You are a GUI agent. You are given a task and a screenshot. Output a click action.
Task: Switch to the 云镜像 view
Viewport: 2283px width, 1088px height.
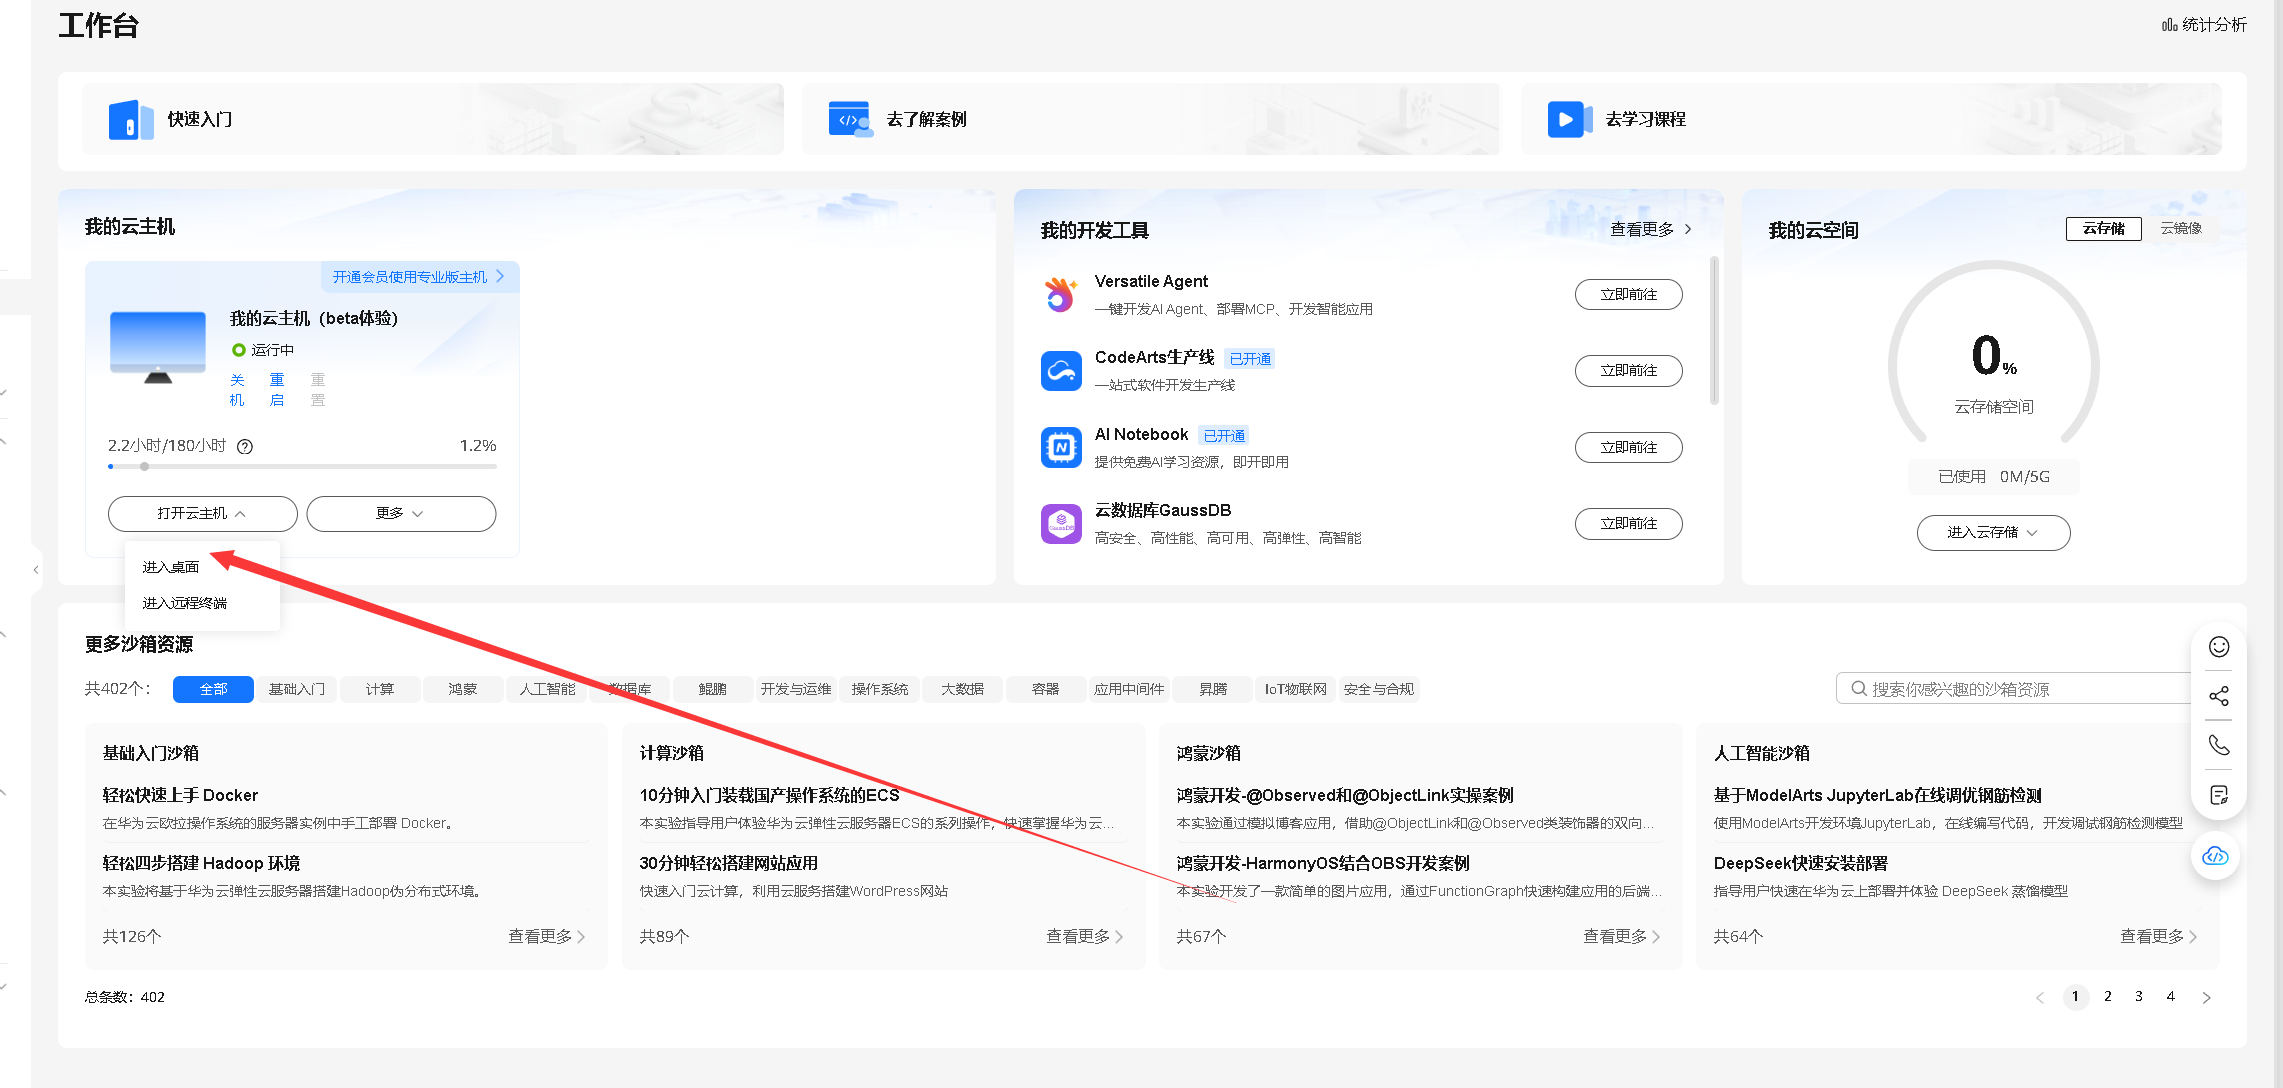[2181, 227]
